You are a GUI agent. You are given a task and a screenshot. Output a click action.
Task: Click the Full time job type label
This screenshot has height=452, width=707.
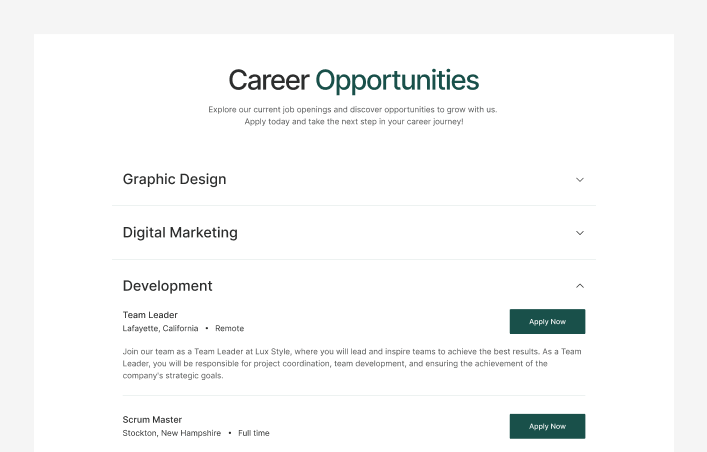254,434
